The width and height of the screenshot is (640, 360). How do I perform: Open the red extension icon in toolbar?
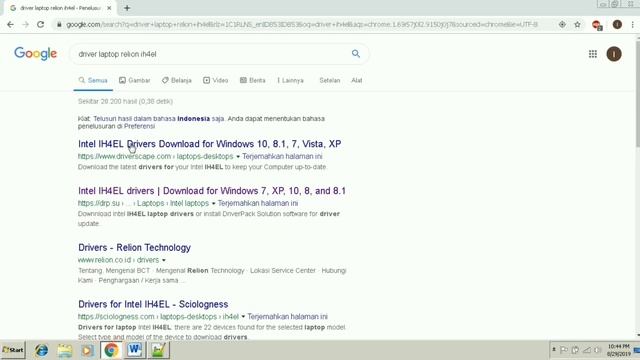coord(597,25)
